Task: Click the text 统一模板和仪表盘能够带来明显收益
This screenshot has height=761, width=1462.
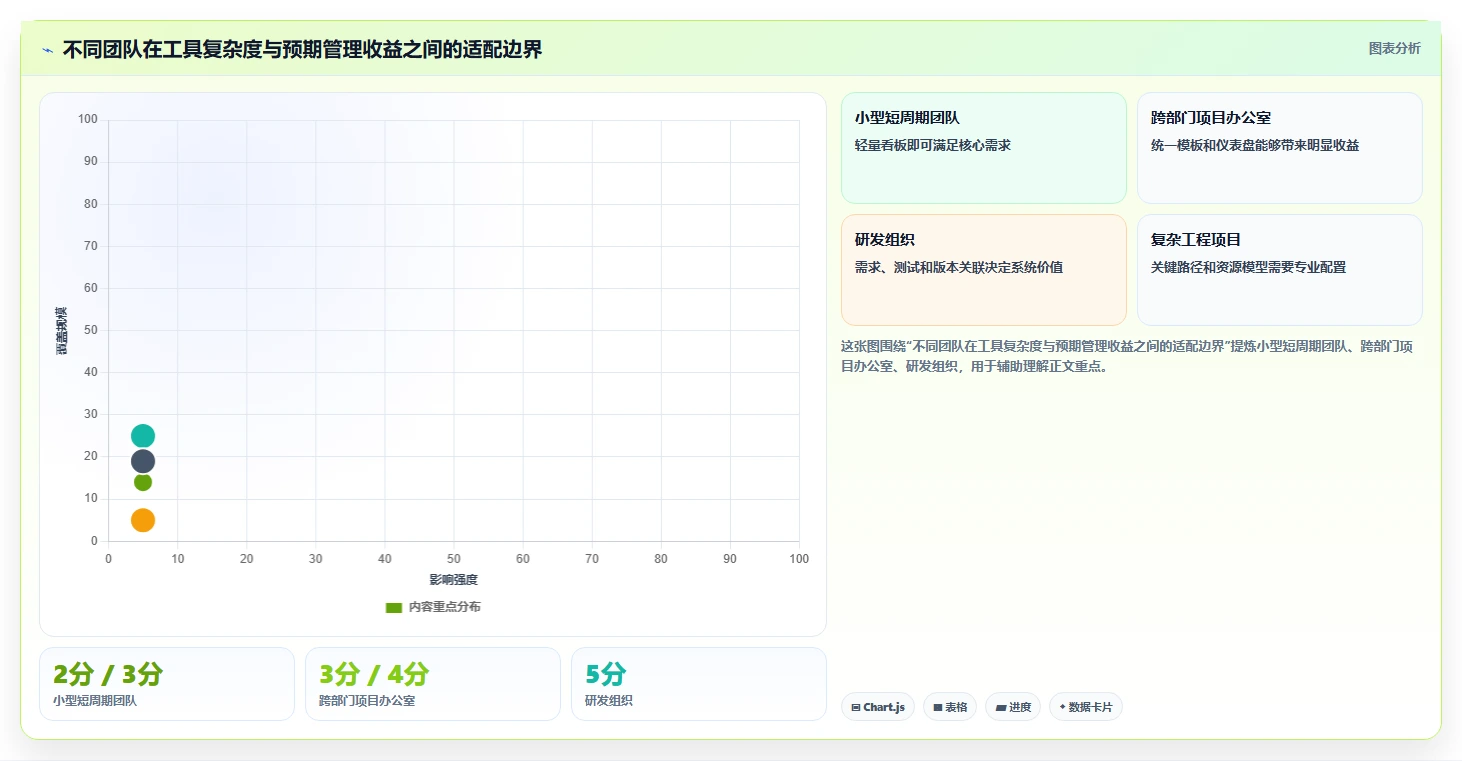Action: pos(1255,145)
